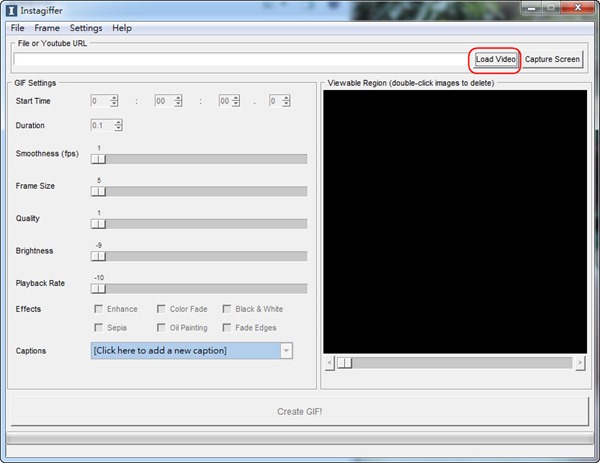Click the Smoothness (fps) slider handle
The width and height of the screenshot is (600, 463).
pyautogui.click(x=98, y=159)
